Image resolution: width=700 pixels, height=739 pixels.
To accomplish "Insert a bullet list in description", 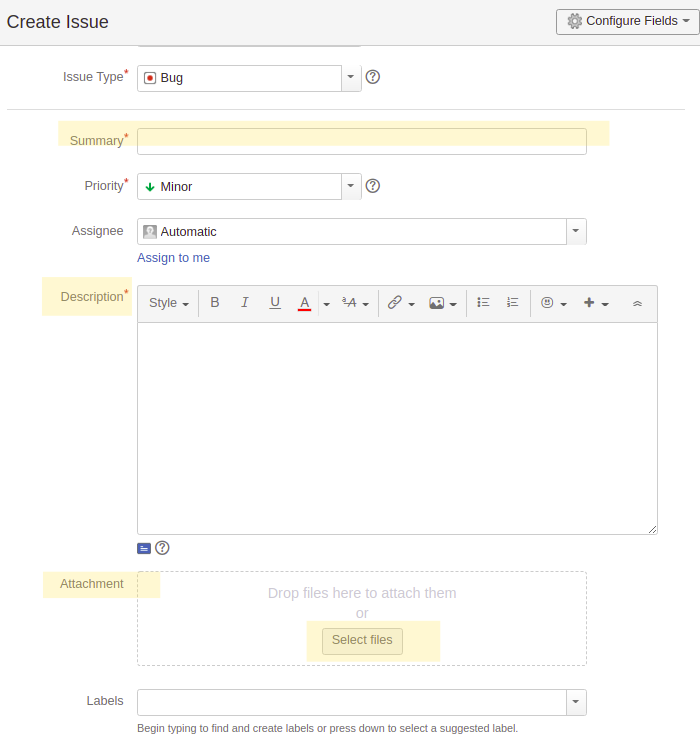I will 483,303.
